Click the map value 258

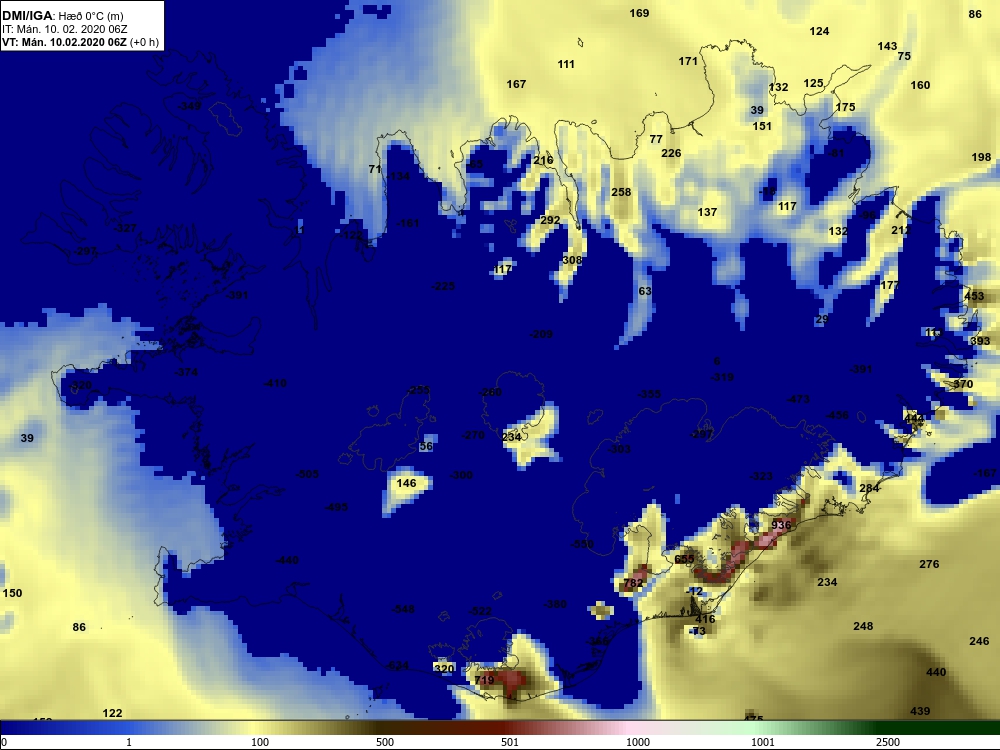(x=621, y=192)
